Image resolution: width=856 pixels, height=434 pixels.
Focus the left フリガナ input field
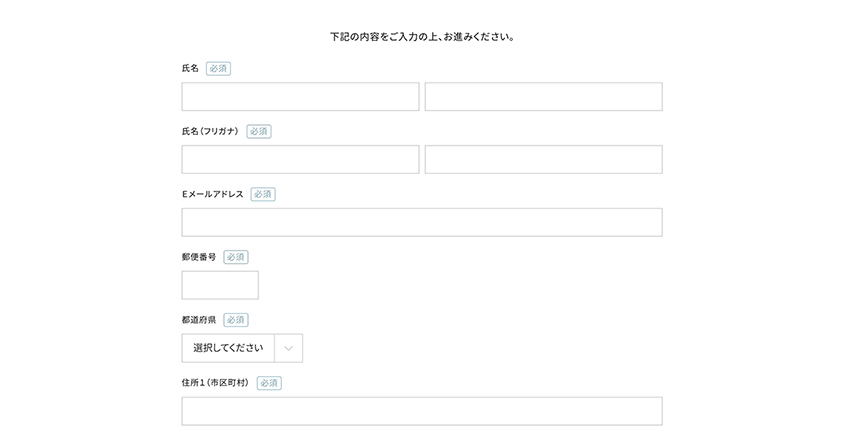300,160
